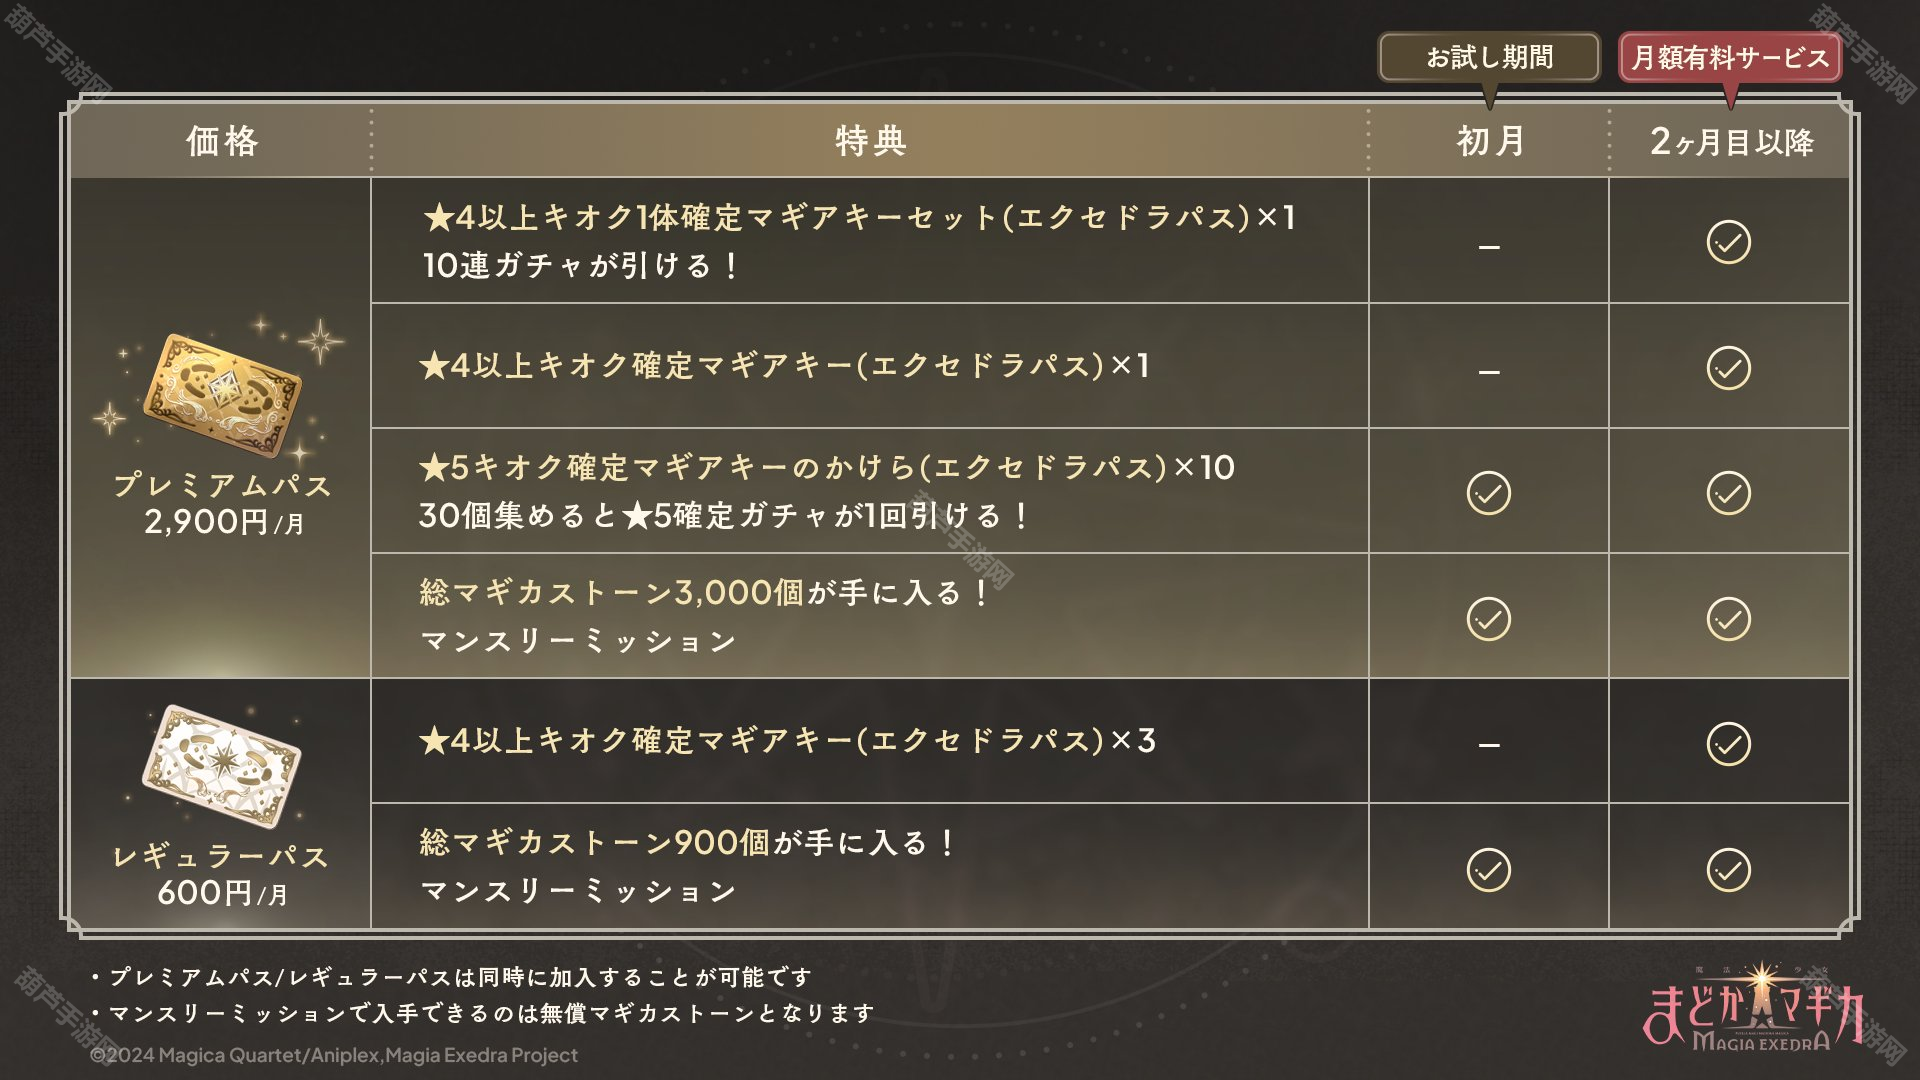Click month-two checkmark for Regular ★4 key ×3
This screenshot has width=1920, height=1080.
coord(1728,744)
